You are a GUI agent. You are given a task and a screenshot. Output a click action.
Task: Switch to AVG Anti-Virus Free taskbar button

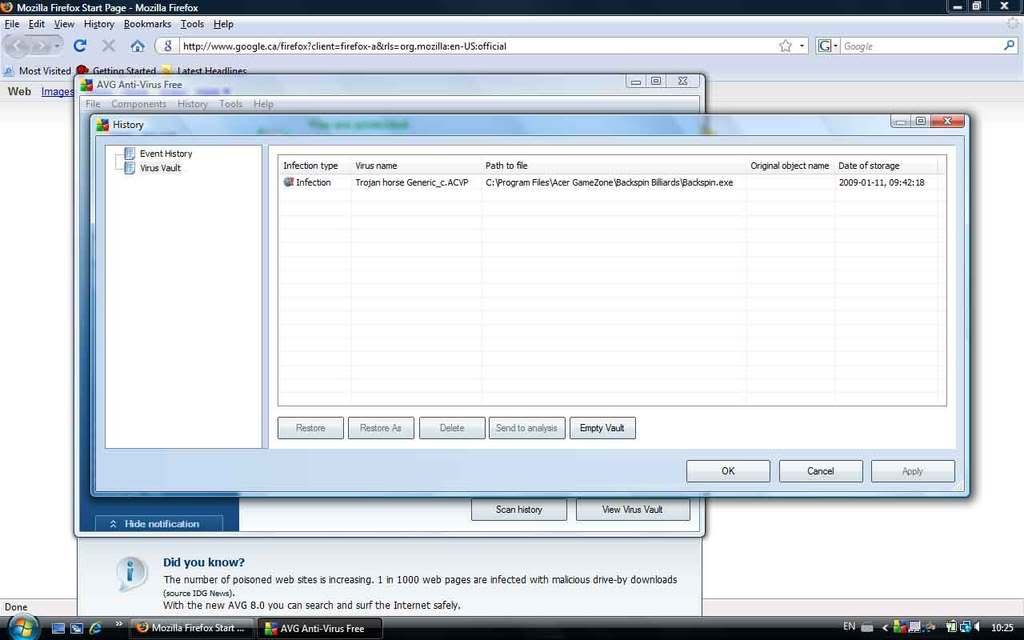pos(319,628)
